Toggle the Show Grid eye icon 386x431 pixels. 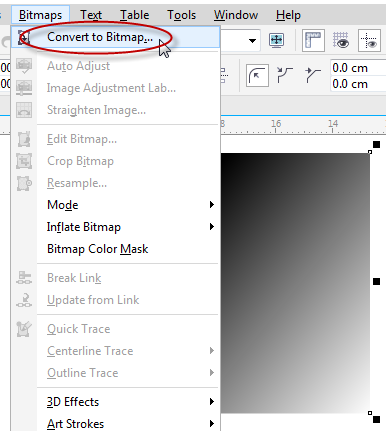(x=341, y=40)
